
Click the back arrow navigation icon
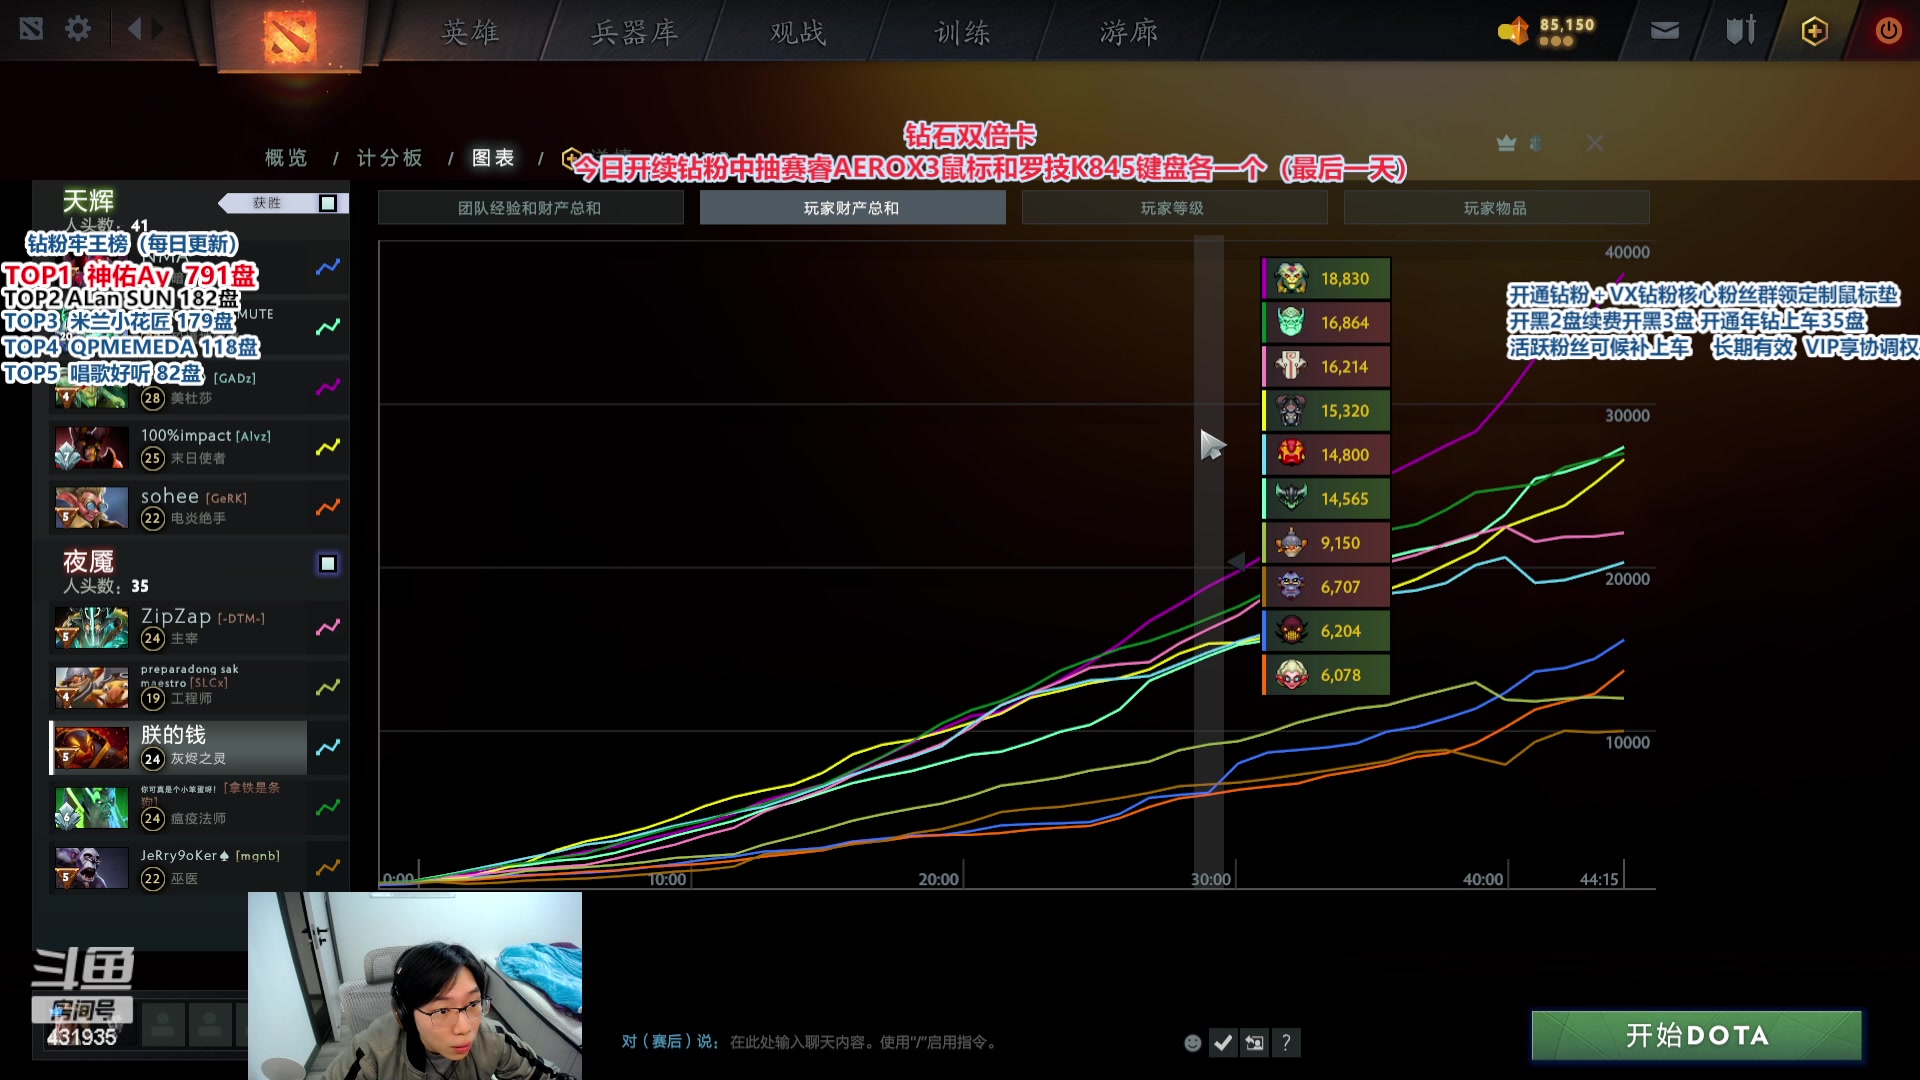pyautogui.click(x=135, y=29)
